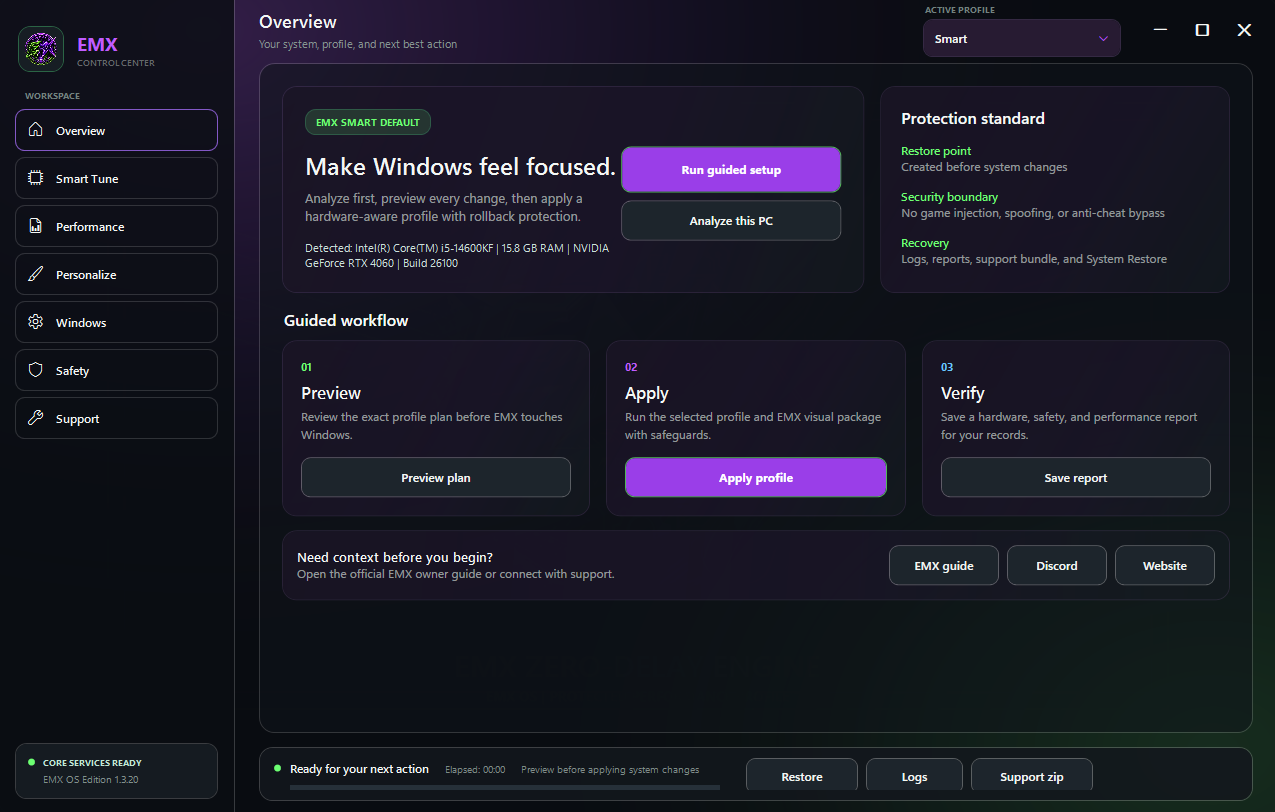Click the EMX SMART DEFAULT badge

point(368,123)
